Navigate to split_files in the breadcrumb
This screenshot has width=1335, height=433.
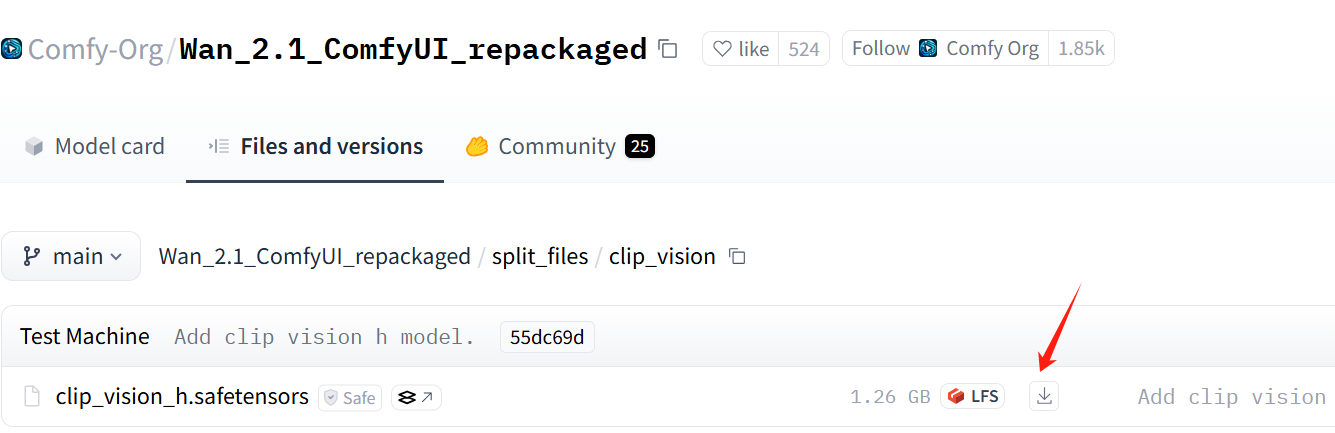click(x=540, y=256)
